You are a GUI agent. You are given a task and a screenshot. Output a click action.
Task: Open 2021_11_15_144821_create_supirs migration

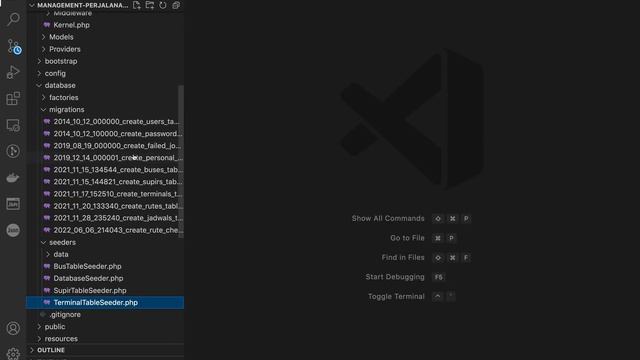pyautogui.click(x=105, y=182)
